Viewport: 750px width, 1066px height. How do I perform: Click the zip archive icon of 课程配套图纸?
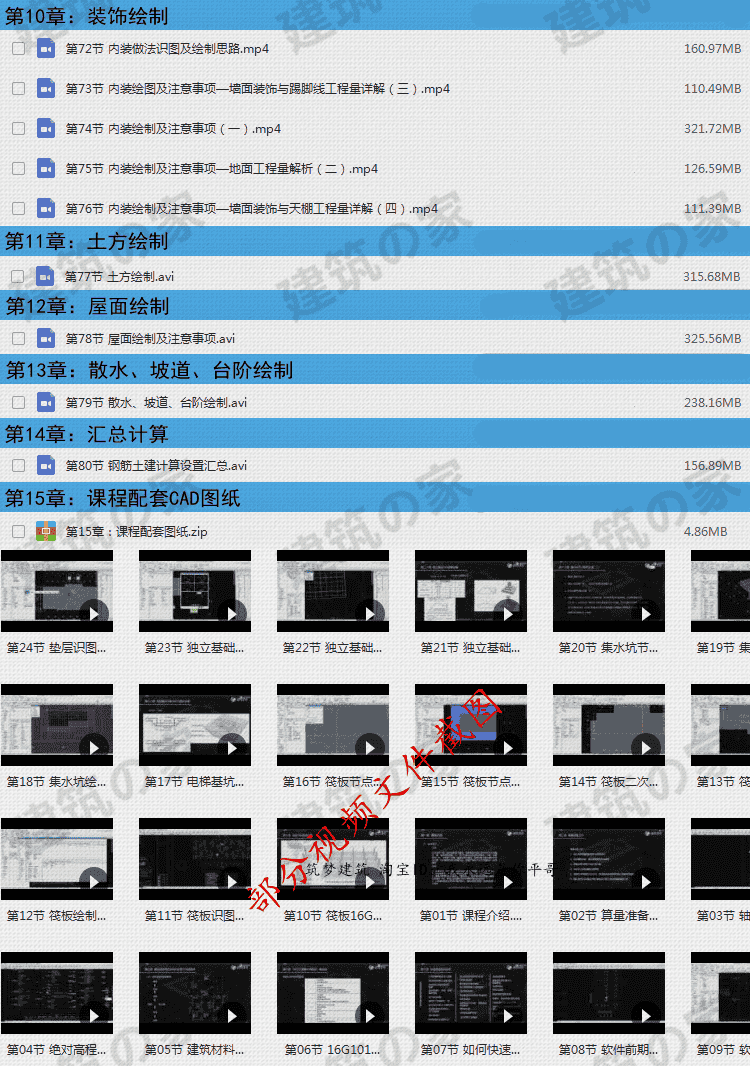46,531
